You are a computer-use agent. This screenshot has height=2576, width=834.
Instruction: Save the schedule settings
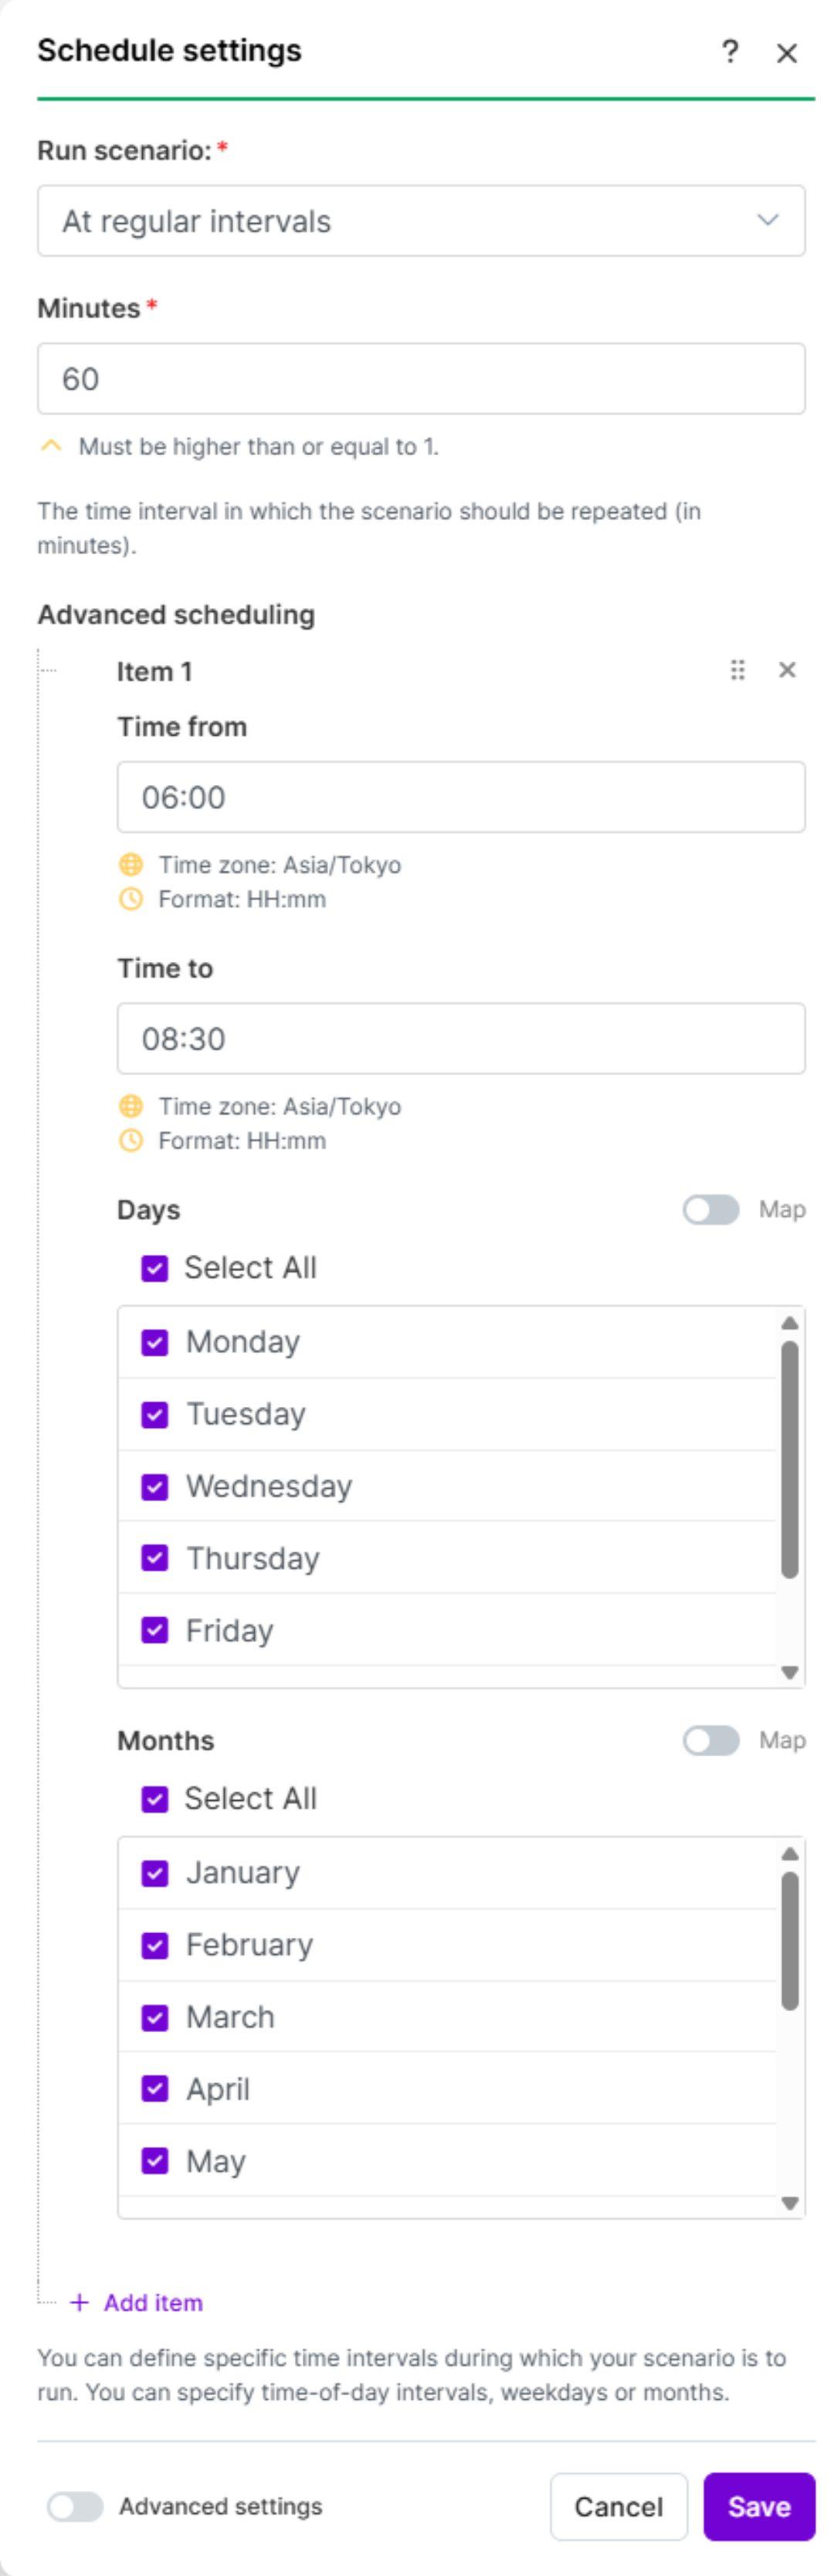pyautogui.click(x=758, y=2506)
